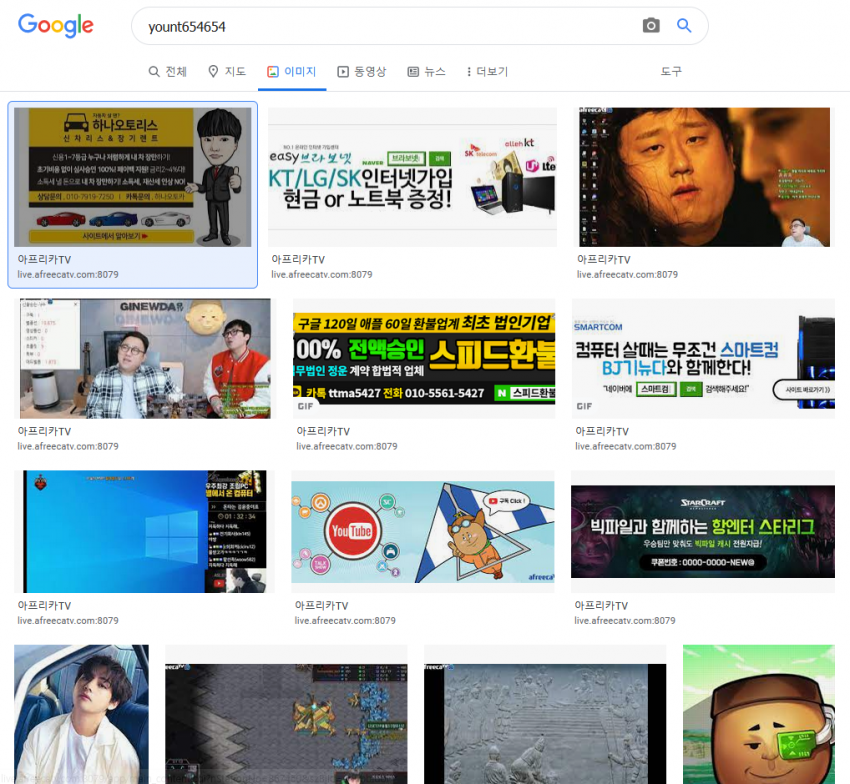Click 아프리카TV title under 스피드환불 banner
This screenshot has width=850, height=784.
click(x=323, y=432)
